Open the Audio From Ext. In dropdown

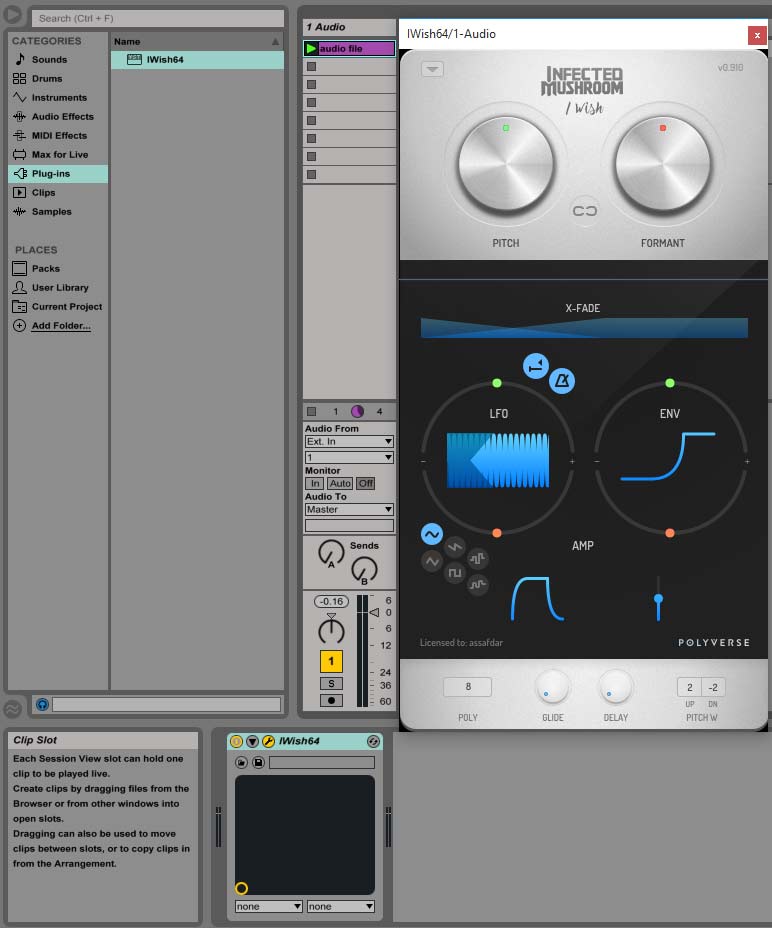(349, 441)
